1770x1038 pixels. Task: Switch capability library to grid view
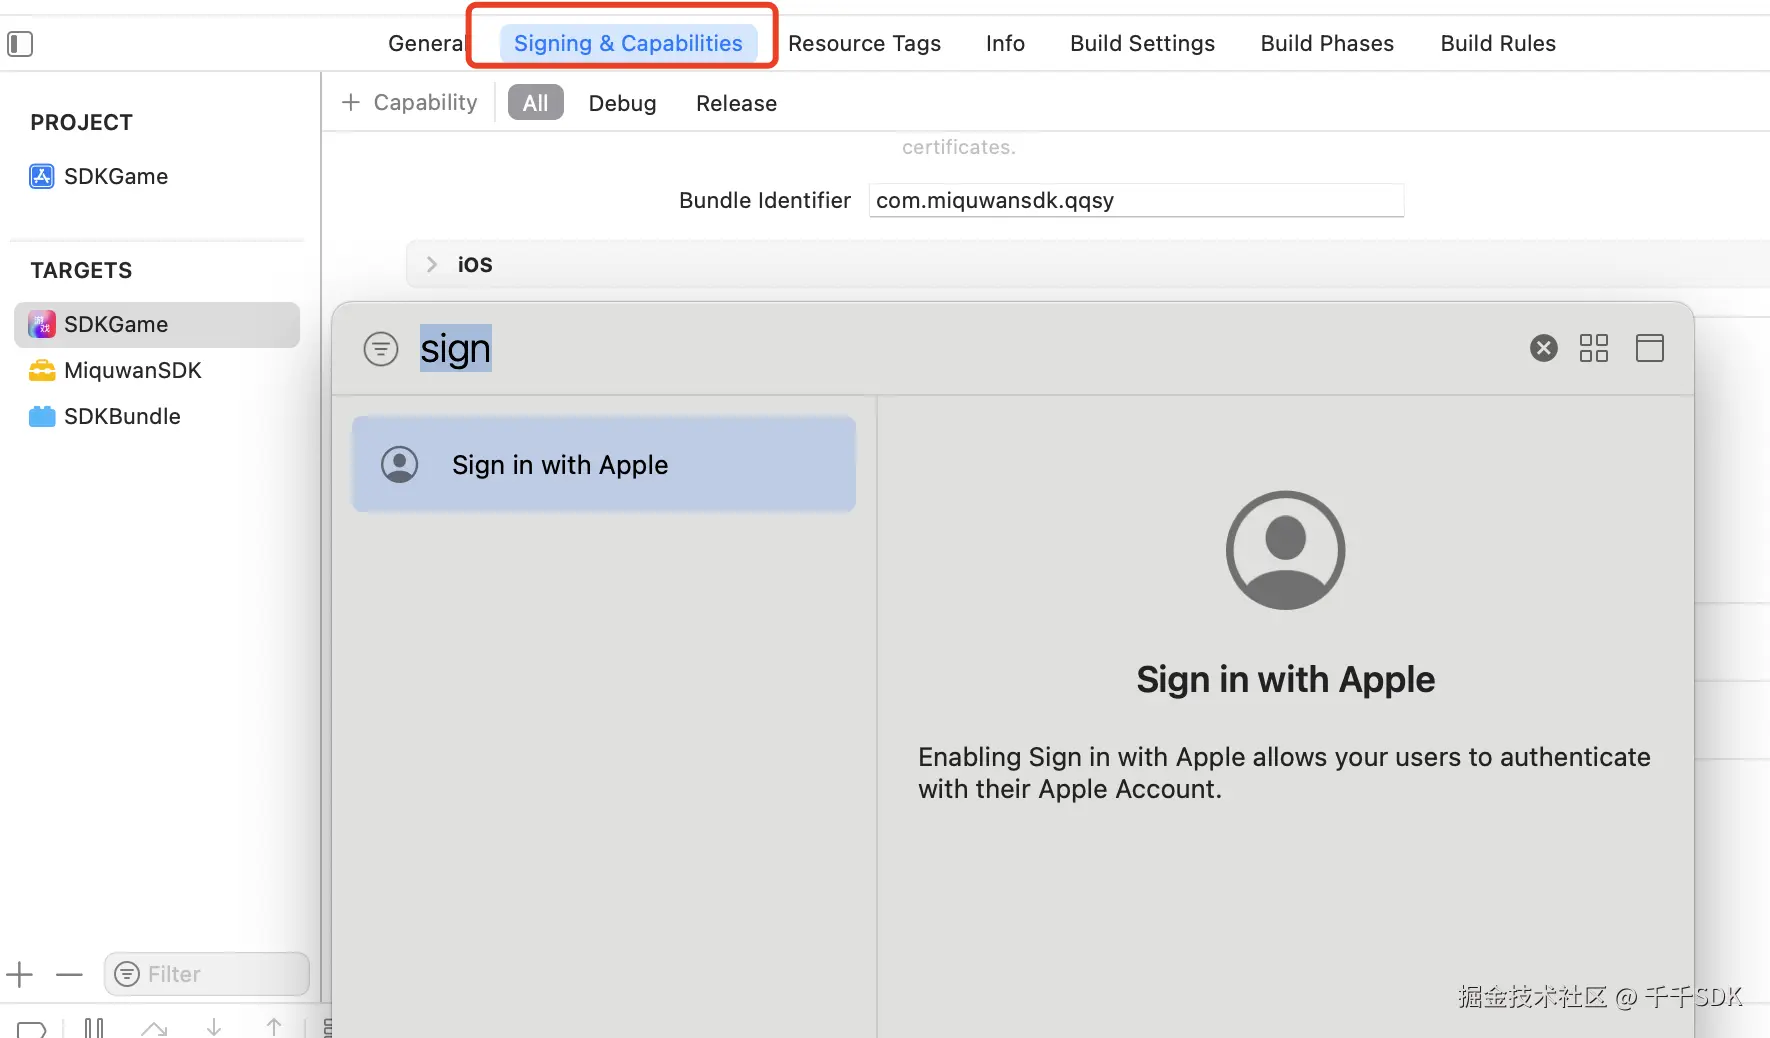pyautogui.click(x=1594, y=348)
